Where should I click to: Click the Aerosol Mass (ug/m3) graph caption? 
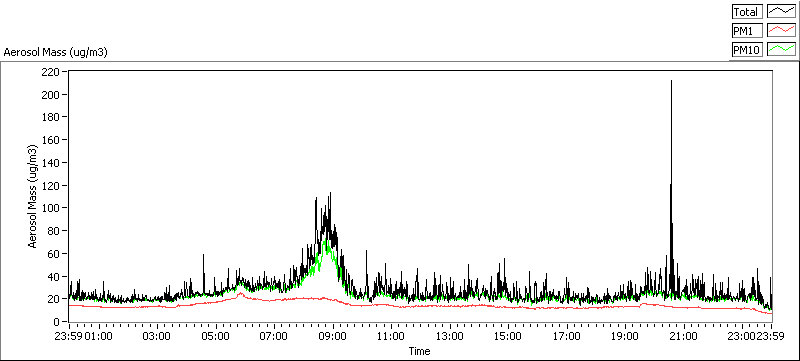[x=55, y=52]
